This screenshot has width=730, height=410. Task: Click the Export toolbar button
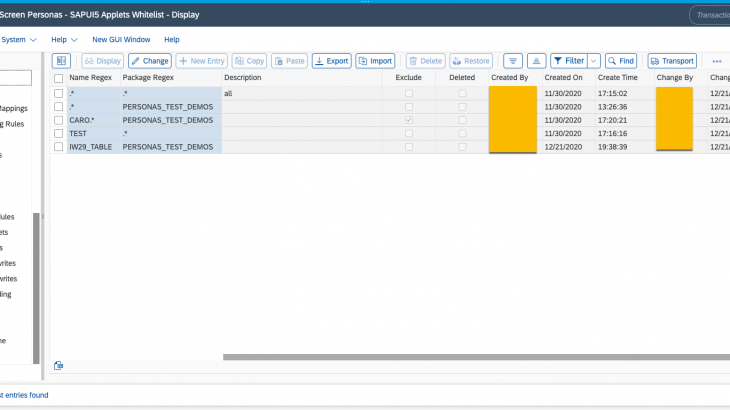click(x=331, y=61)
